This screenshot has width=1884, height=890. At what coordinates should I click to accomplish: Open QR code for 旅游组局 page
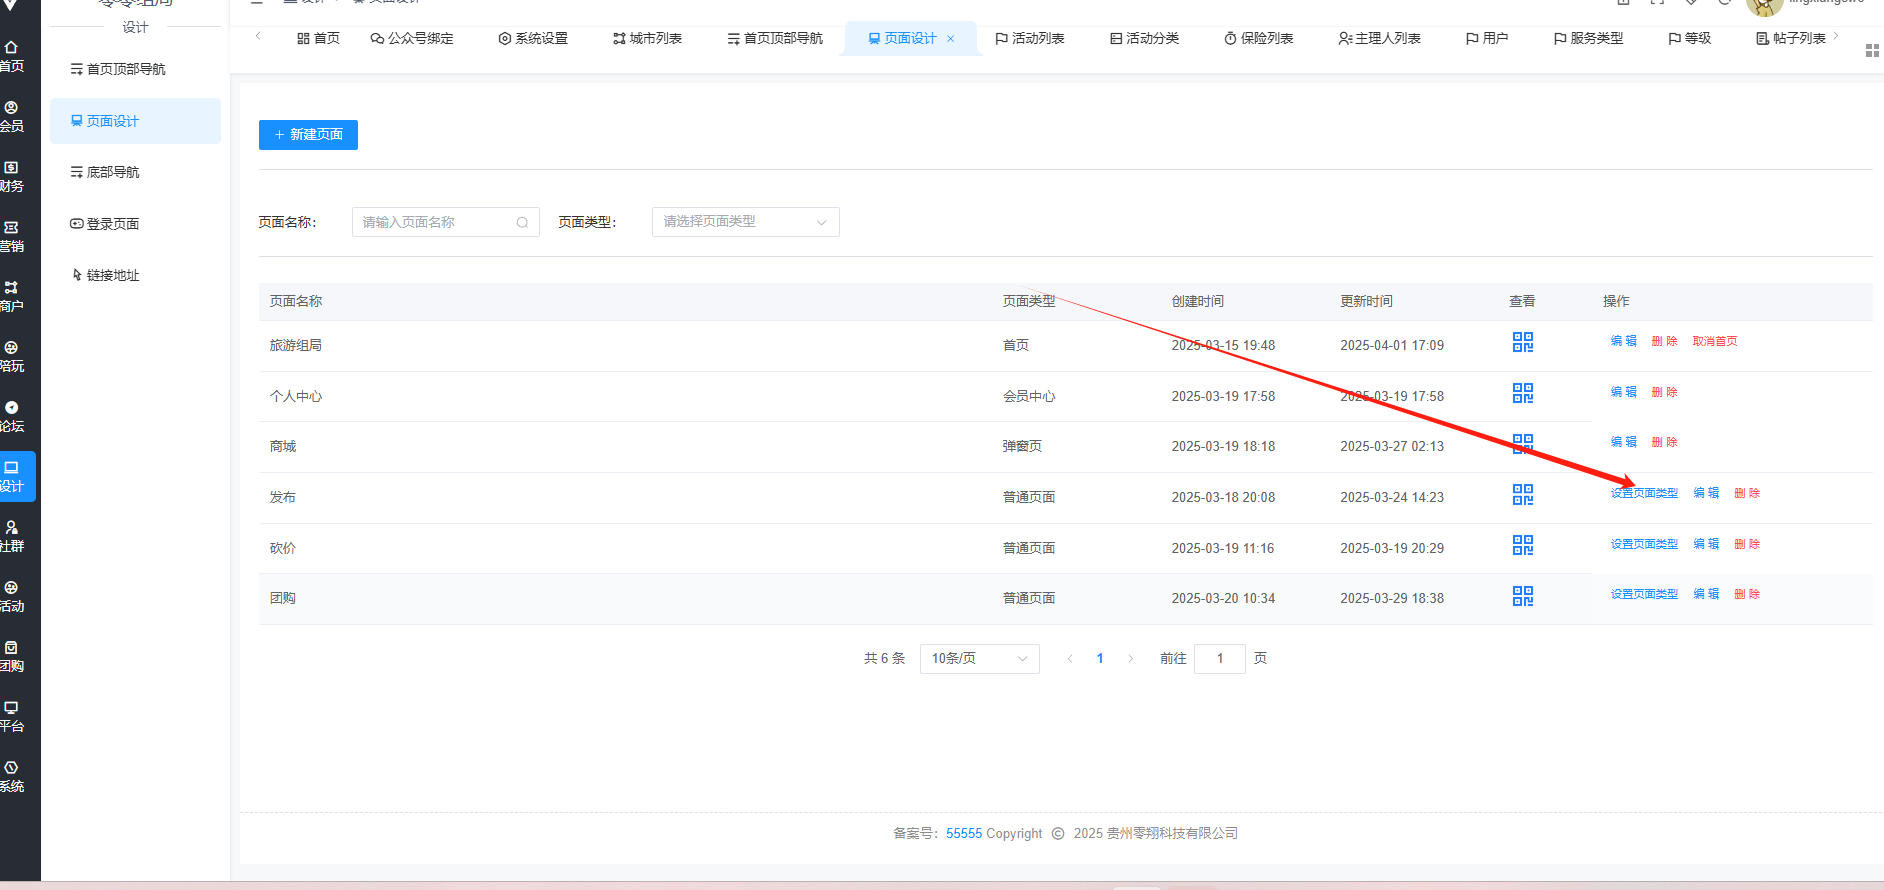tap(1522, 343)
